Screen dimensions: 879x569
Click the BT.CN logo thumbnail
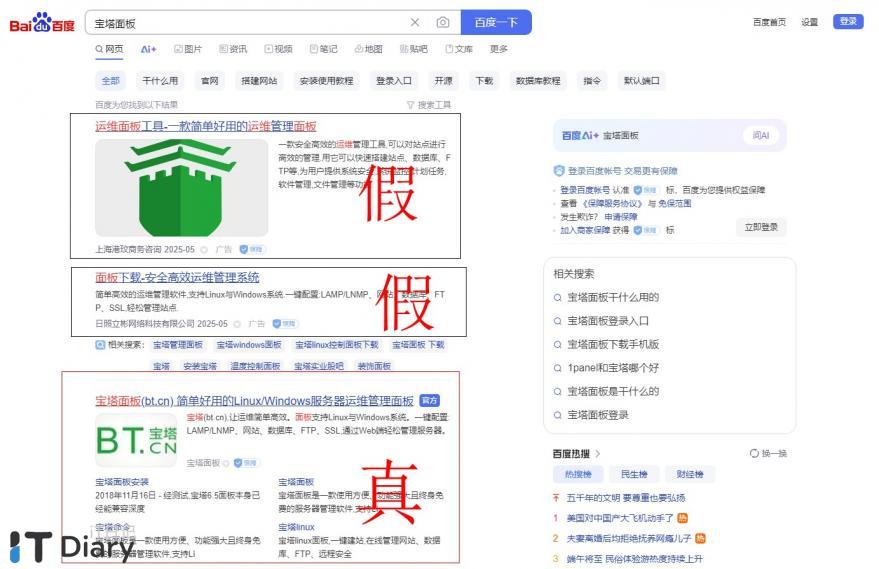(x=136, y=440)
